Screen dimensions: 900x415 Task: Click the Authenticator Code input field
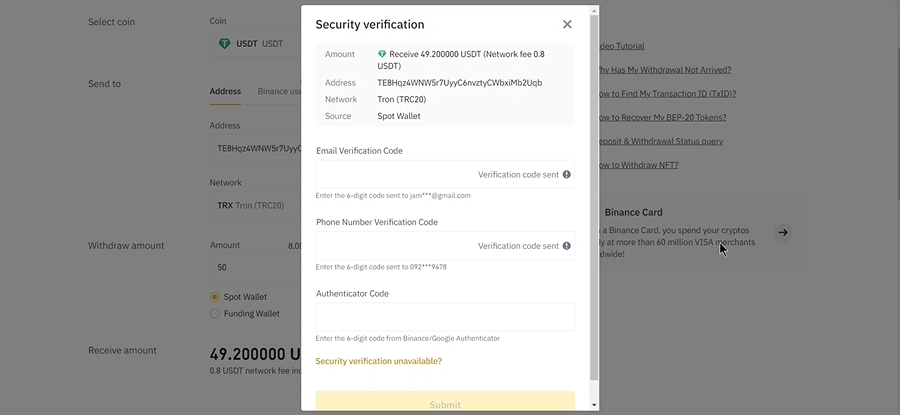pos(445,317)
